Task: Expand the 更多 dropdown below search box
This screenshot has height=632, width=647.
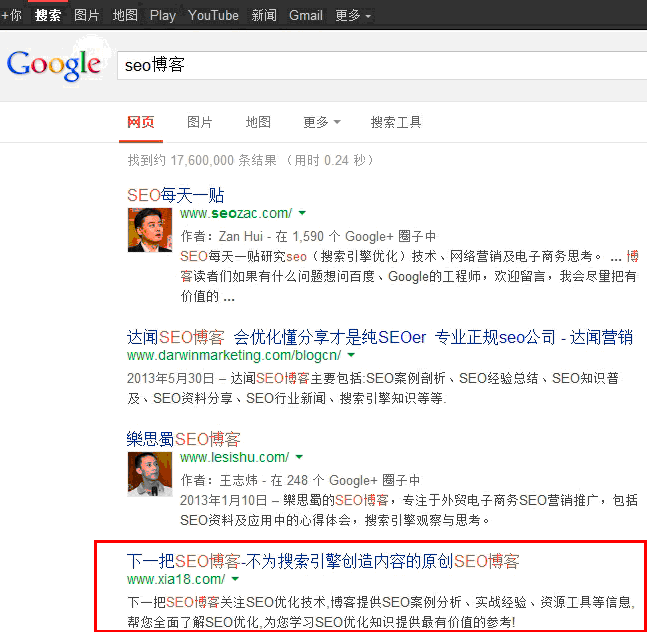Action: pyautogui.click(x=322, y=122)
